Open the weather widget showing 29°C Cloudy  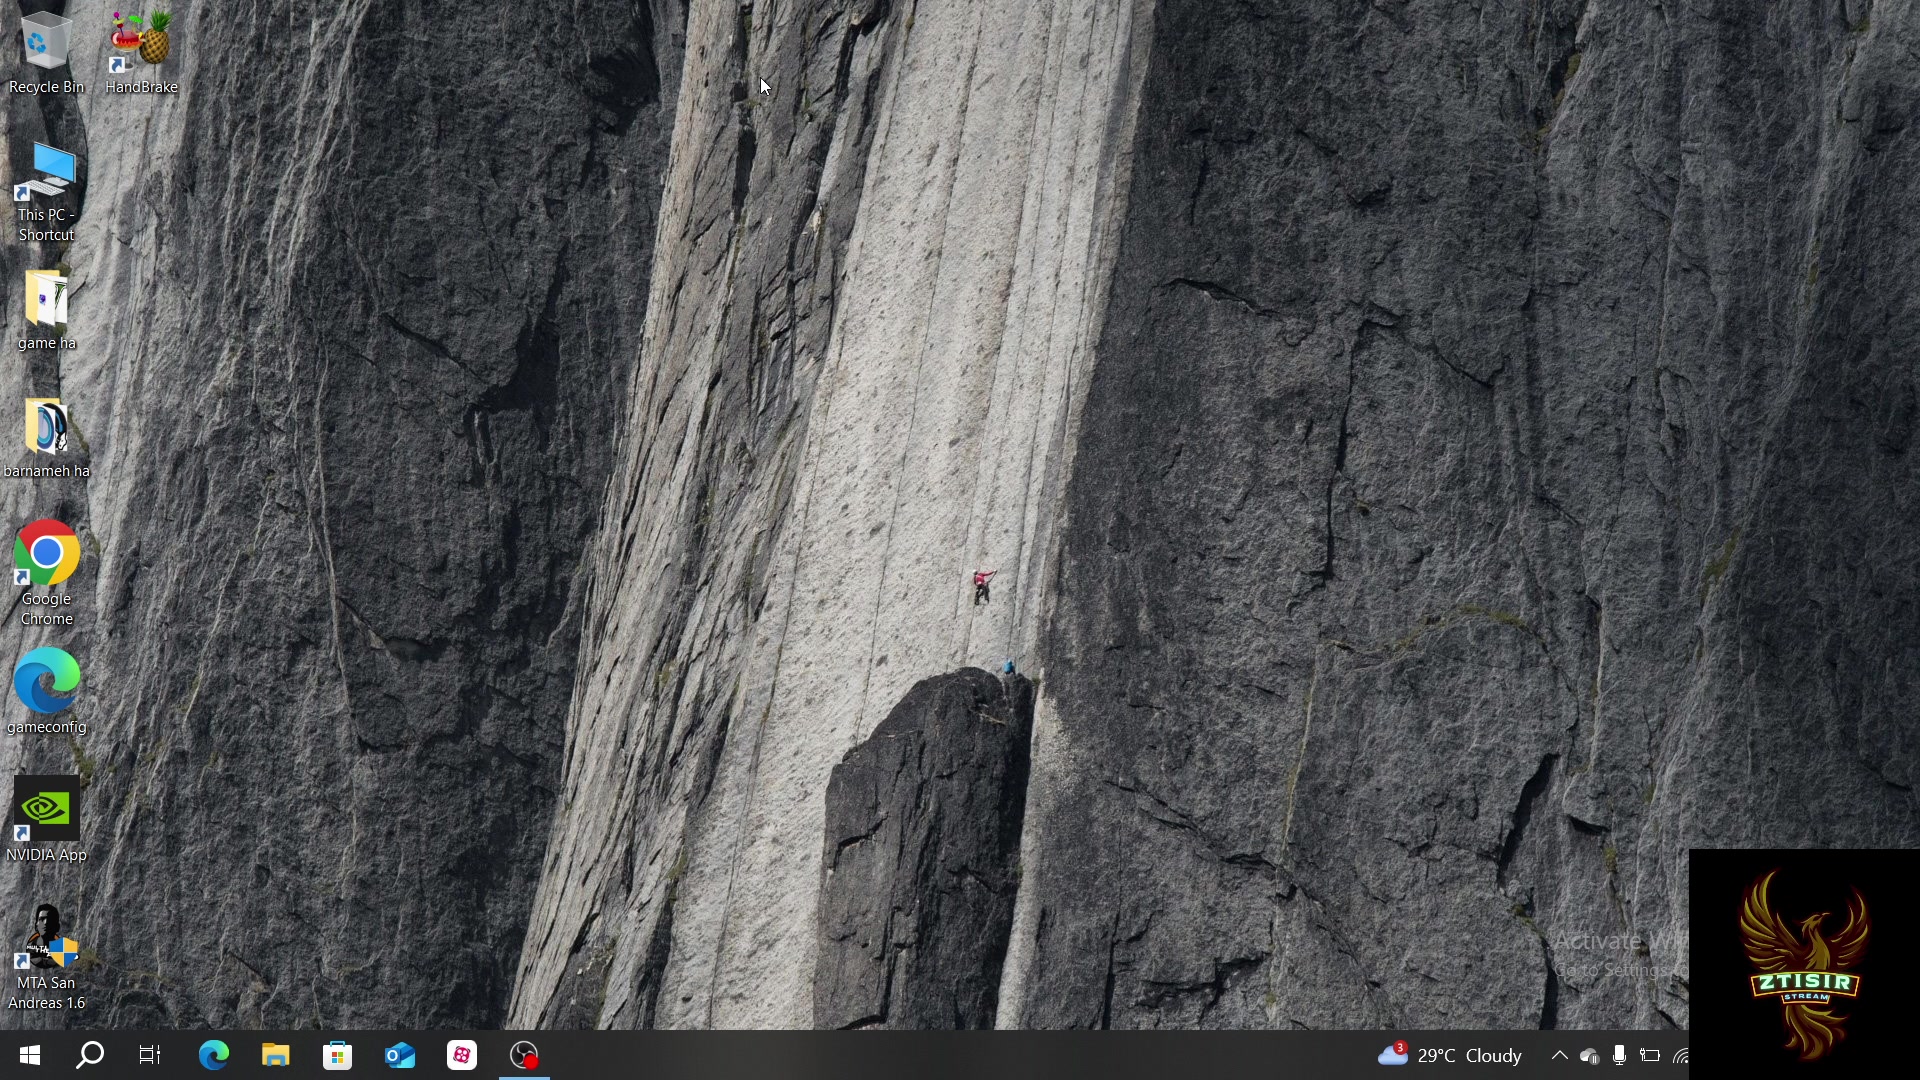pyautogui.click(x=1450, y=1055)
